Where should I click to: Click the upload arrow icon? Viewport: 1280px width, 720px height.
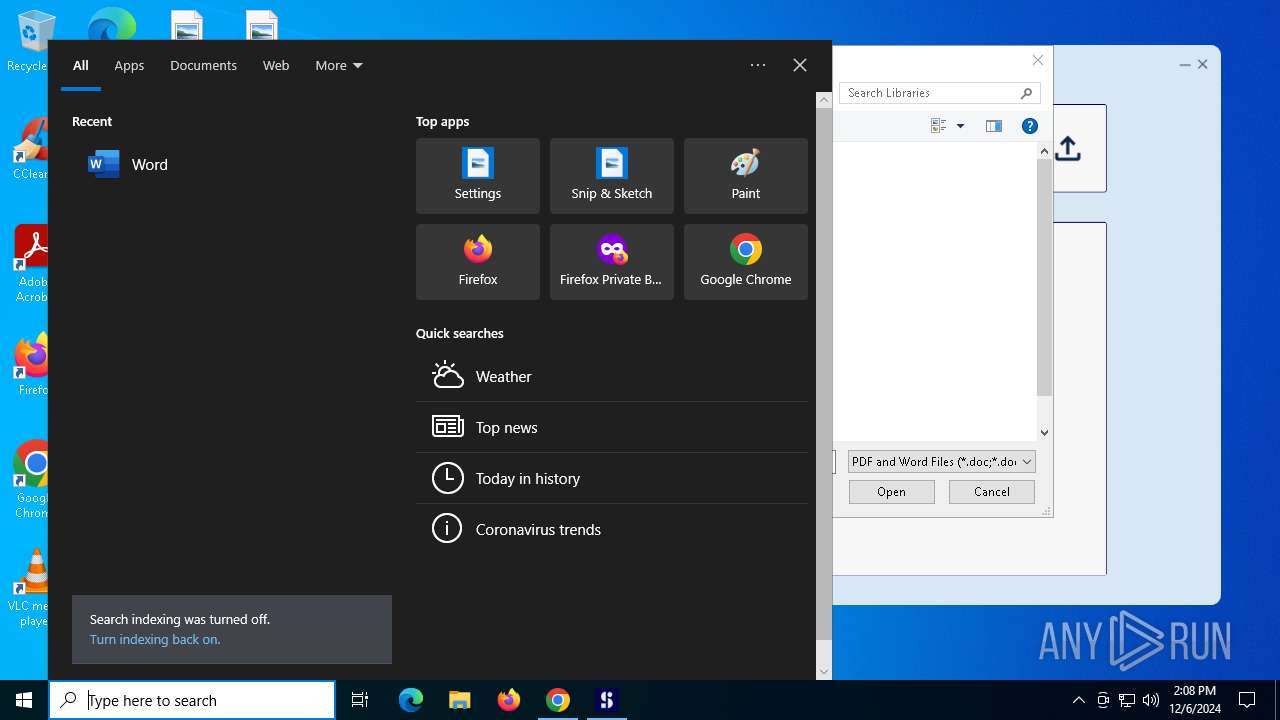tap(1068, 149)
